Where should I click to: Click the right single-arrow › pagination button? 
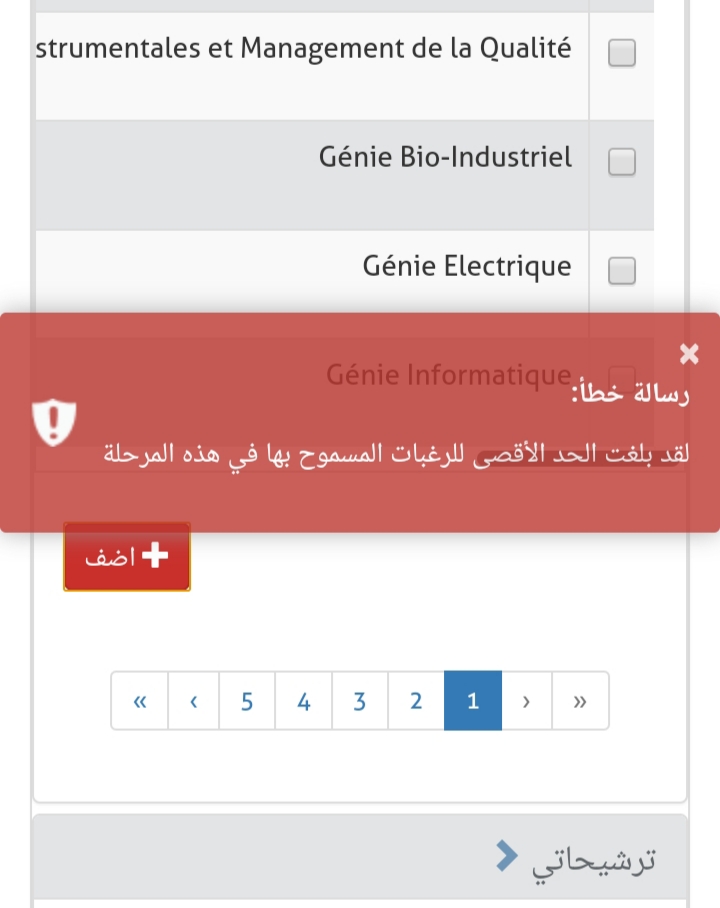click(x=526, y=701)
